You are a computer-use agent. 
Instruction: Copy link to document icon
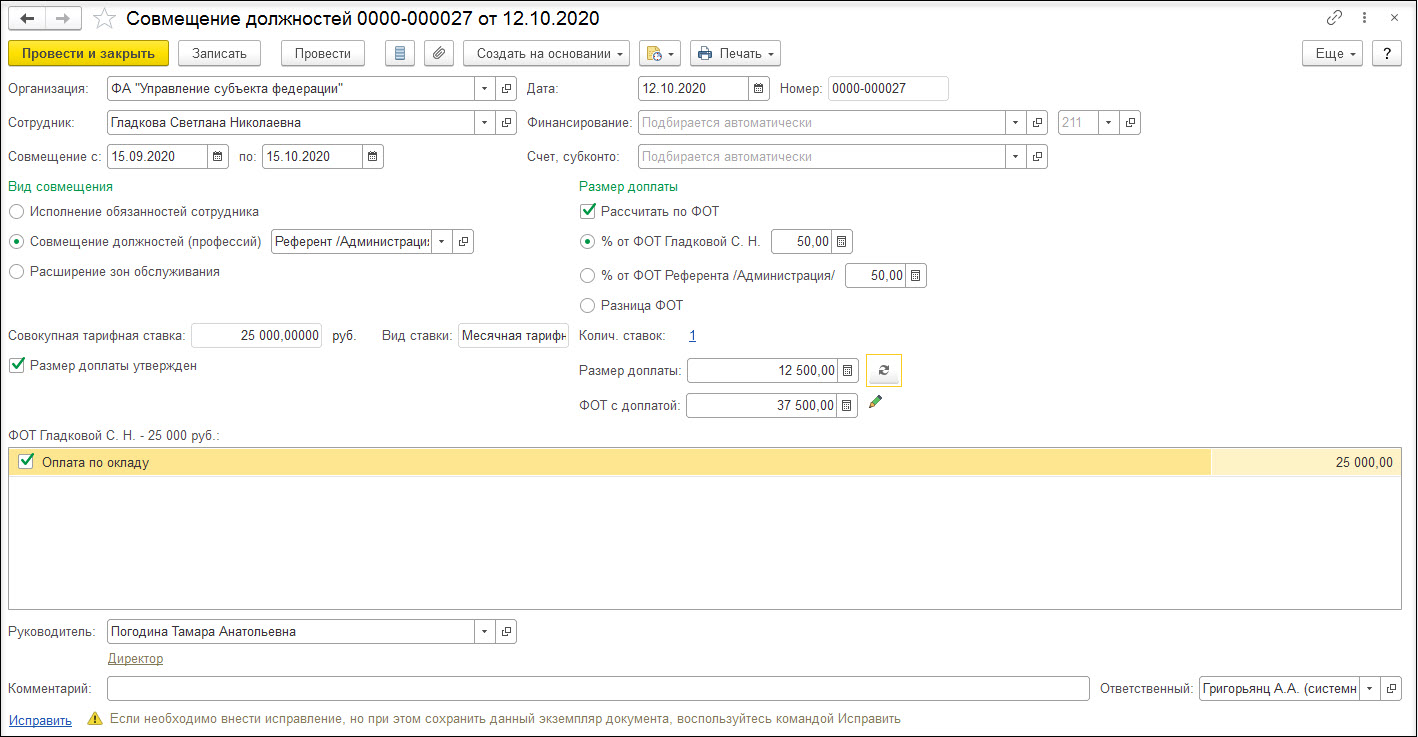click(1334, 18)
